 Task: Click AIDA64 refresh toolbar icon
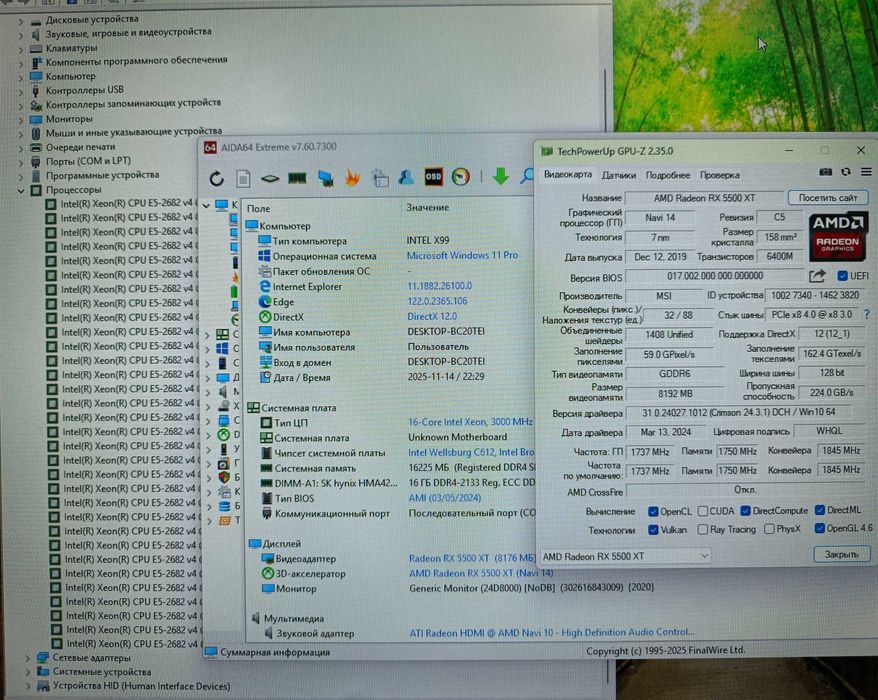[x=217, y=179]
